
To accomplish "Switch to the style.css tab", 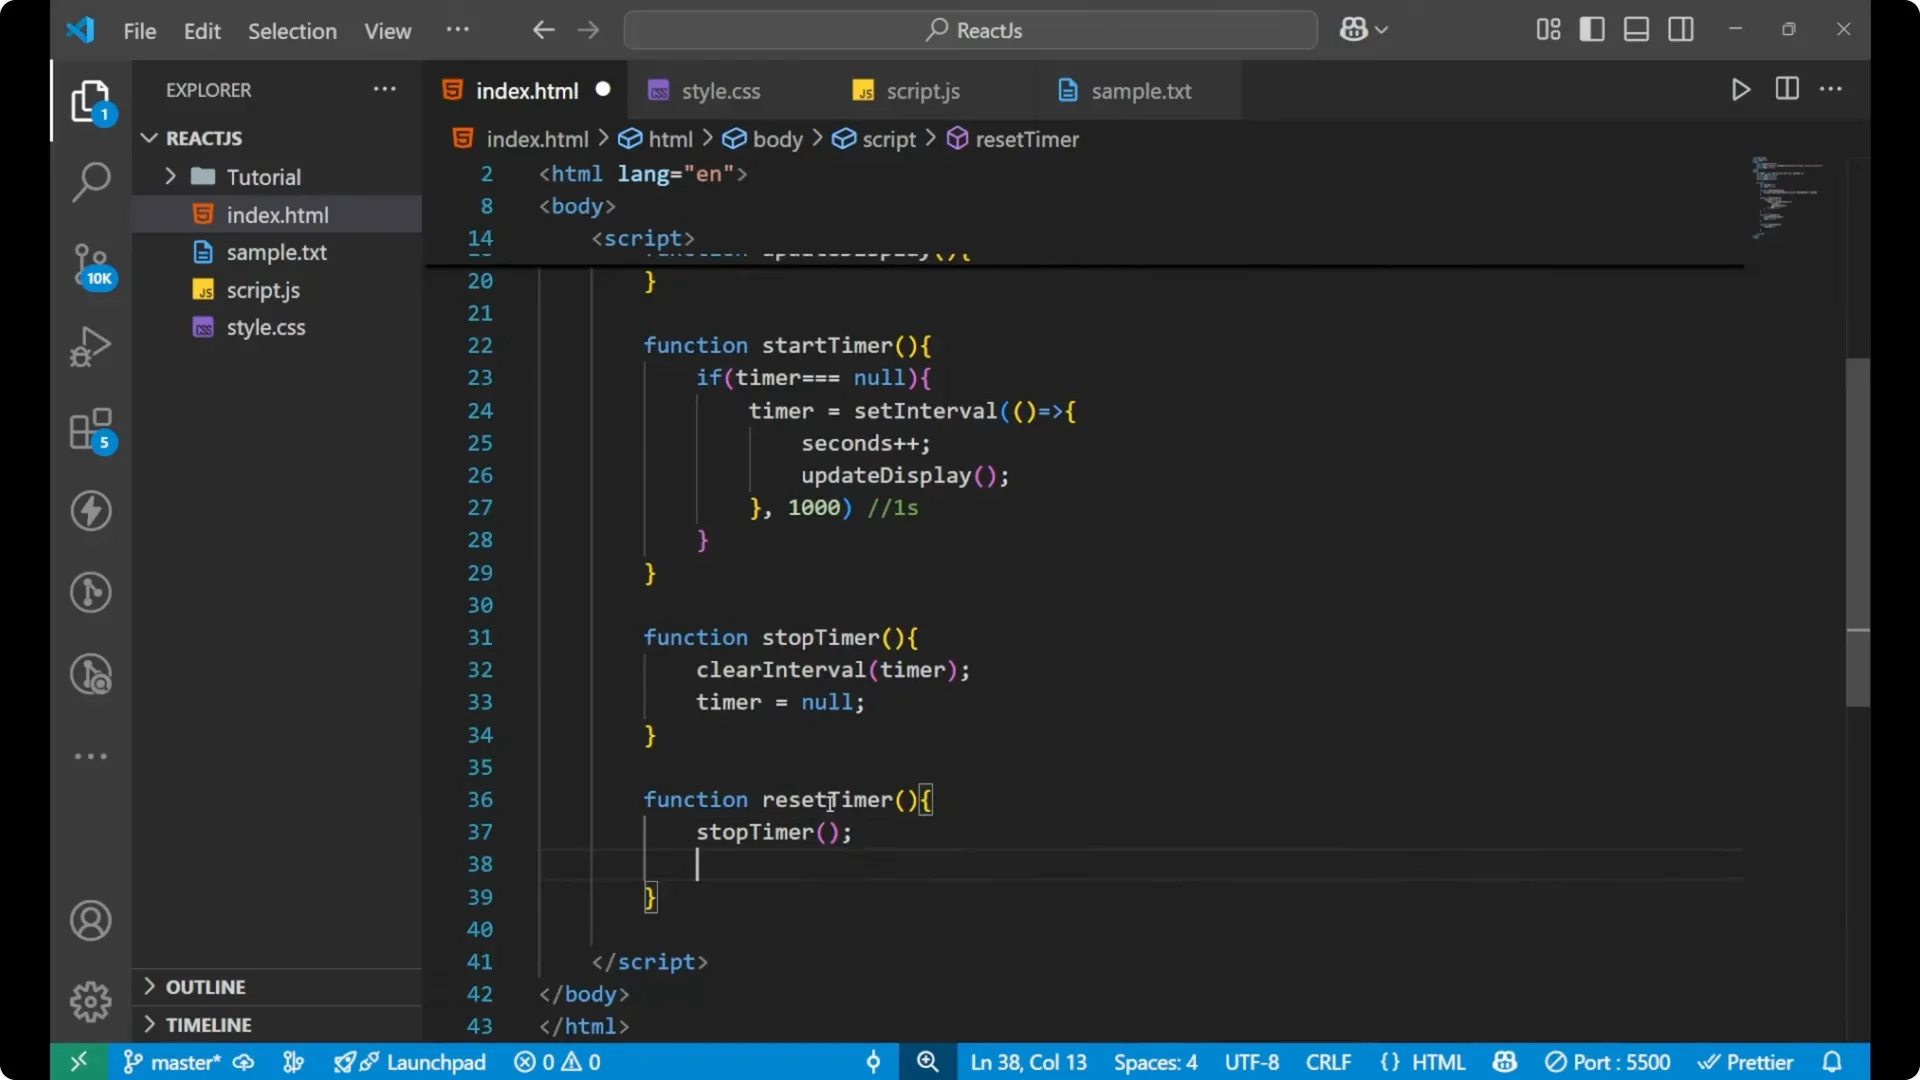I will [720, 90].
